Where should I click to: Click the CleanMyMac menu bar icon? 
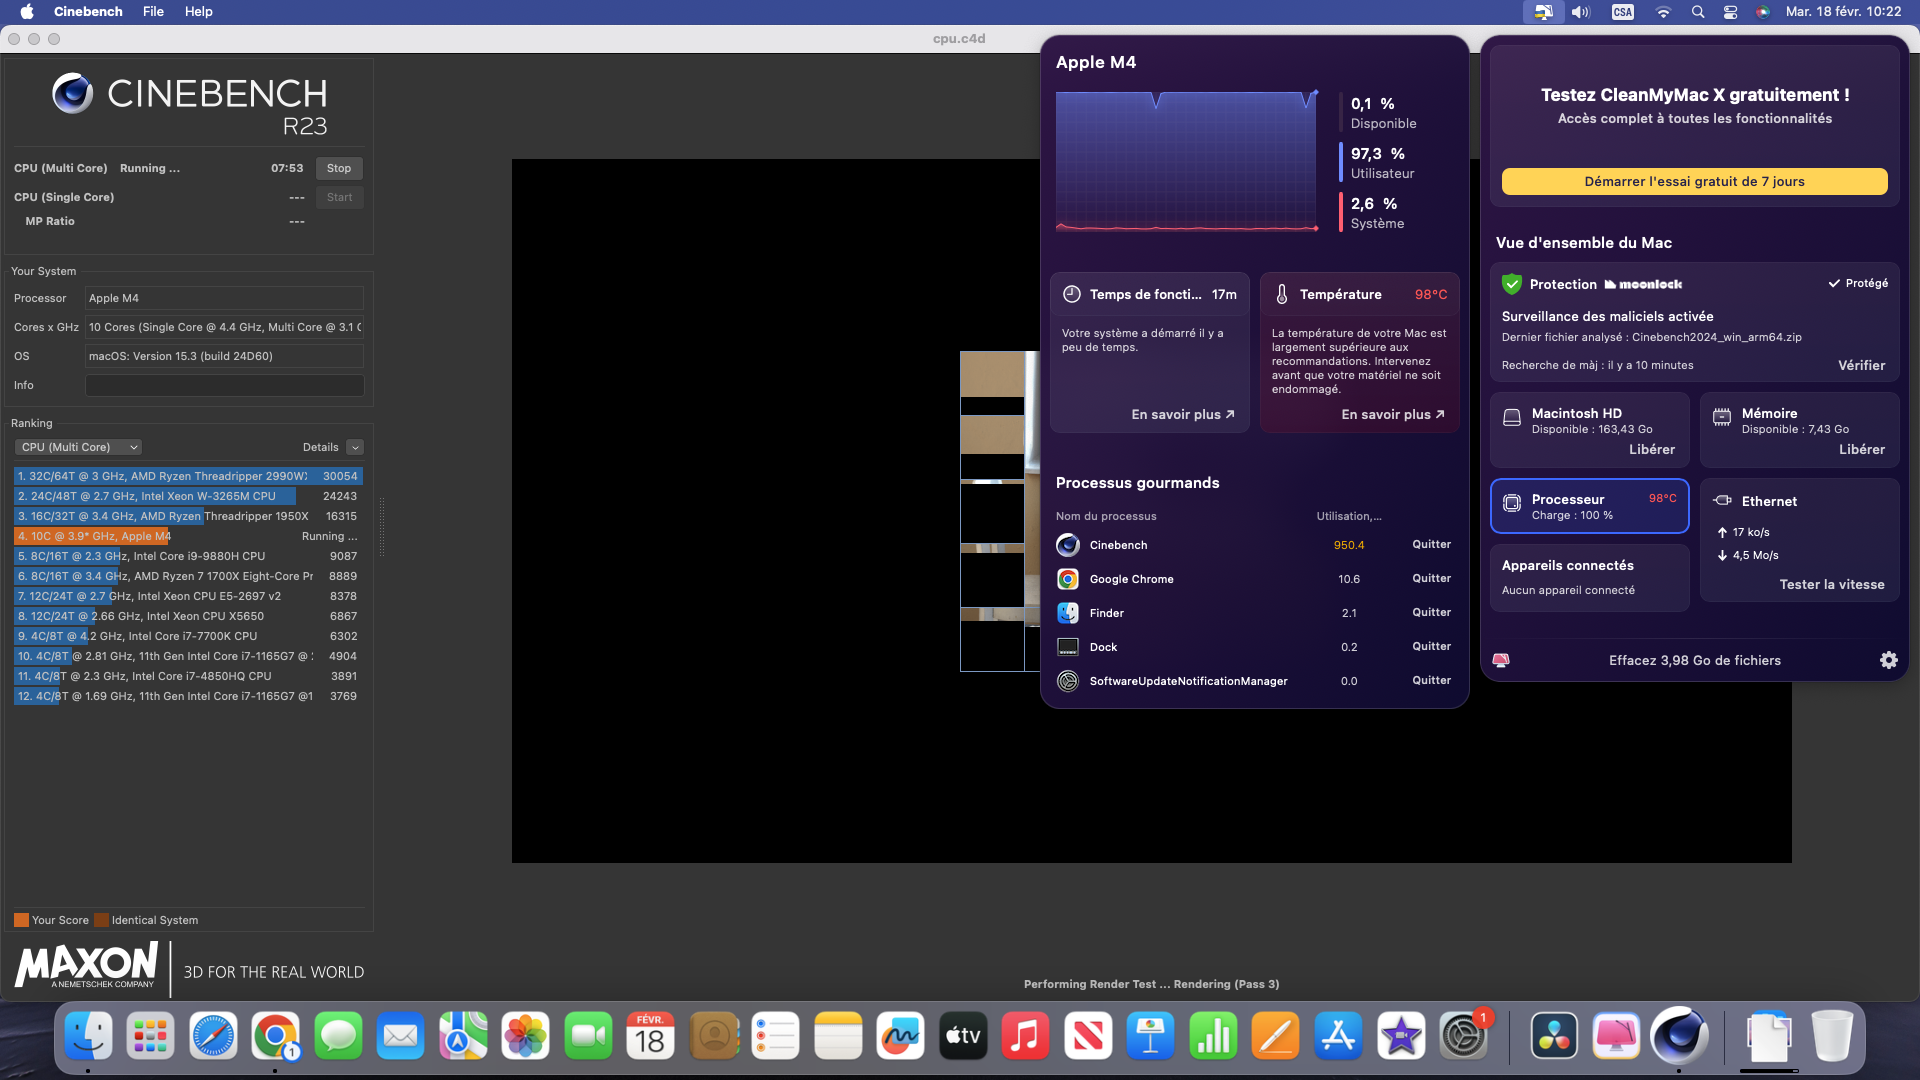coord(1543,12)
